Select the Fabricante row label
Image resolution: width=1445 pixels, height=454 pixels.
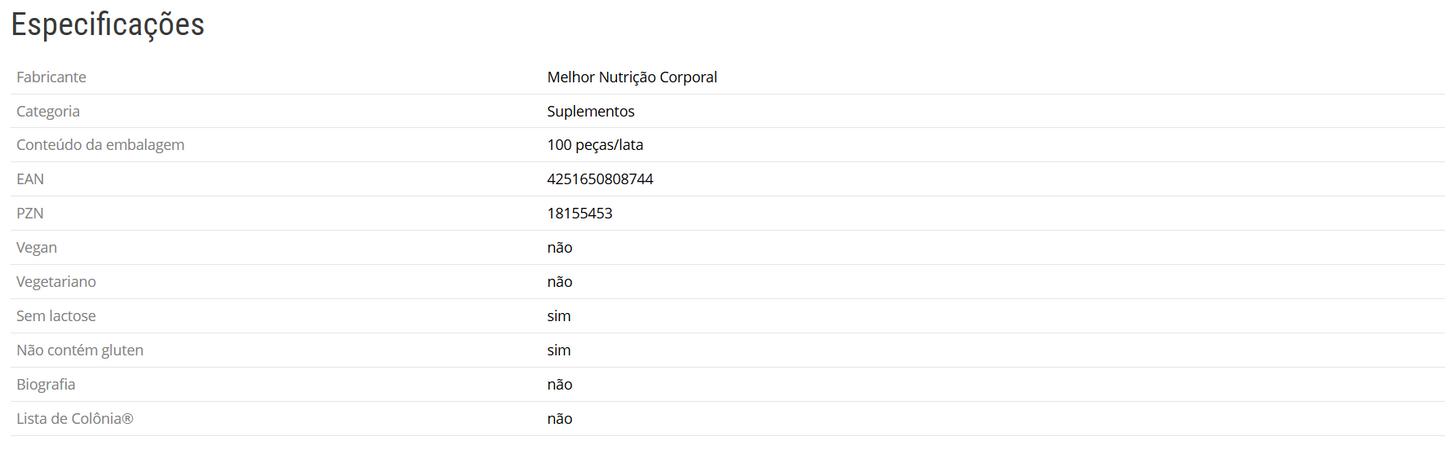51,77
